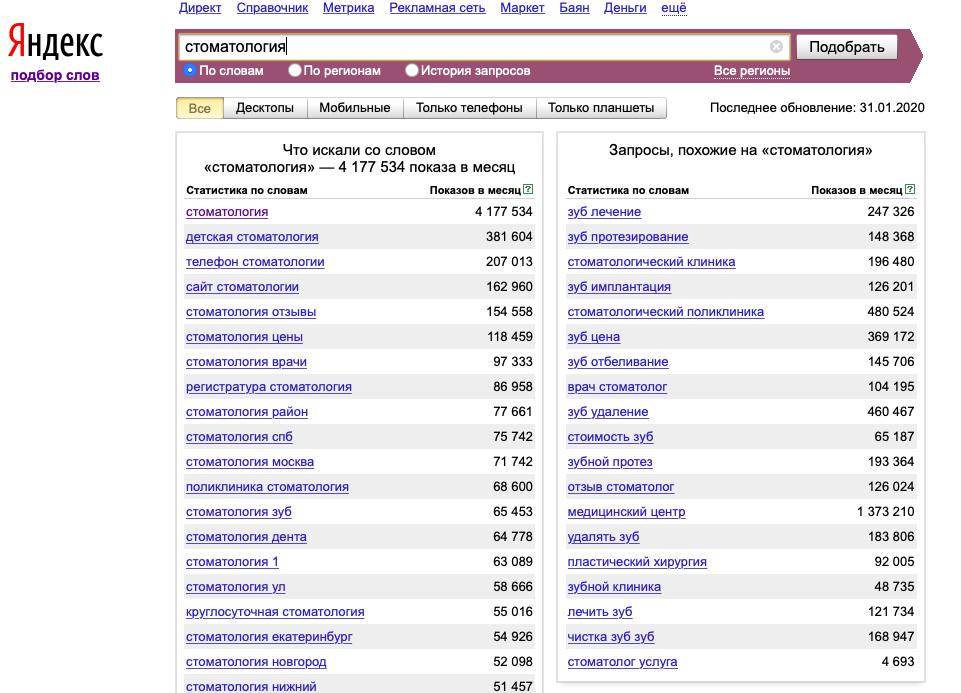Open 'Справочник' in the top menu

tap(272, 8)
